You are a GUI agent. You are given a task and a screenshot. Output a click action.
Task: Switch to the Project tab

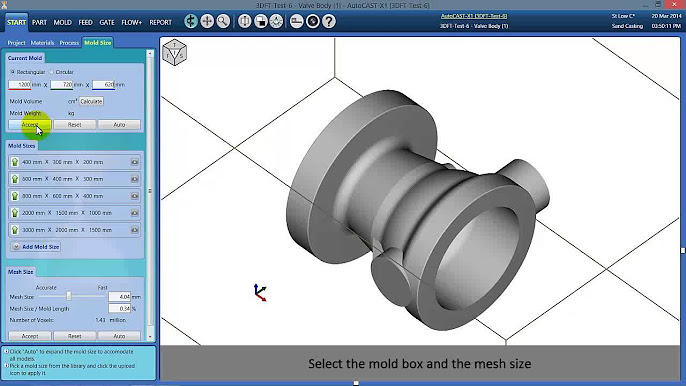coord(16,43)
